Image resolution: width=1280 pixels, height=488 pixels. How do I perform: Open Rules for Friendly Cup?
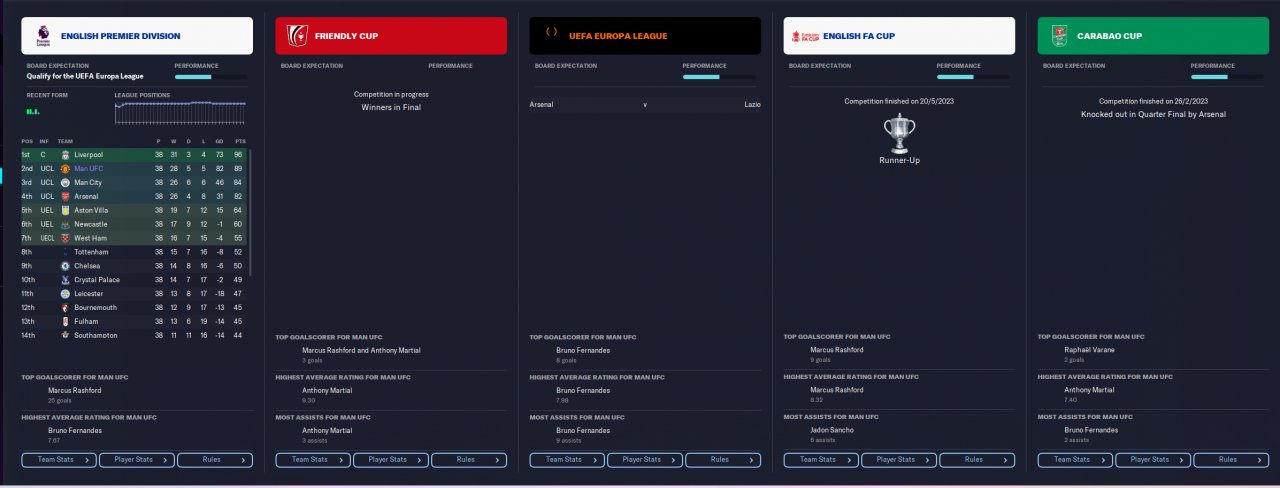coord(469,460)
